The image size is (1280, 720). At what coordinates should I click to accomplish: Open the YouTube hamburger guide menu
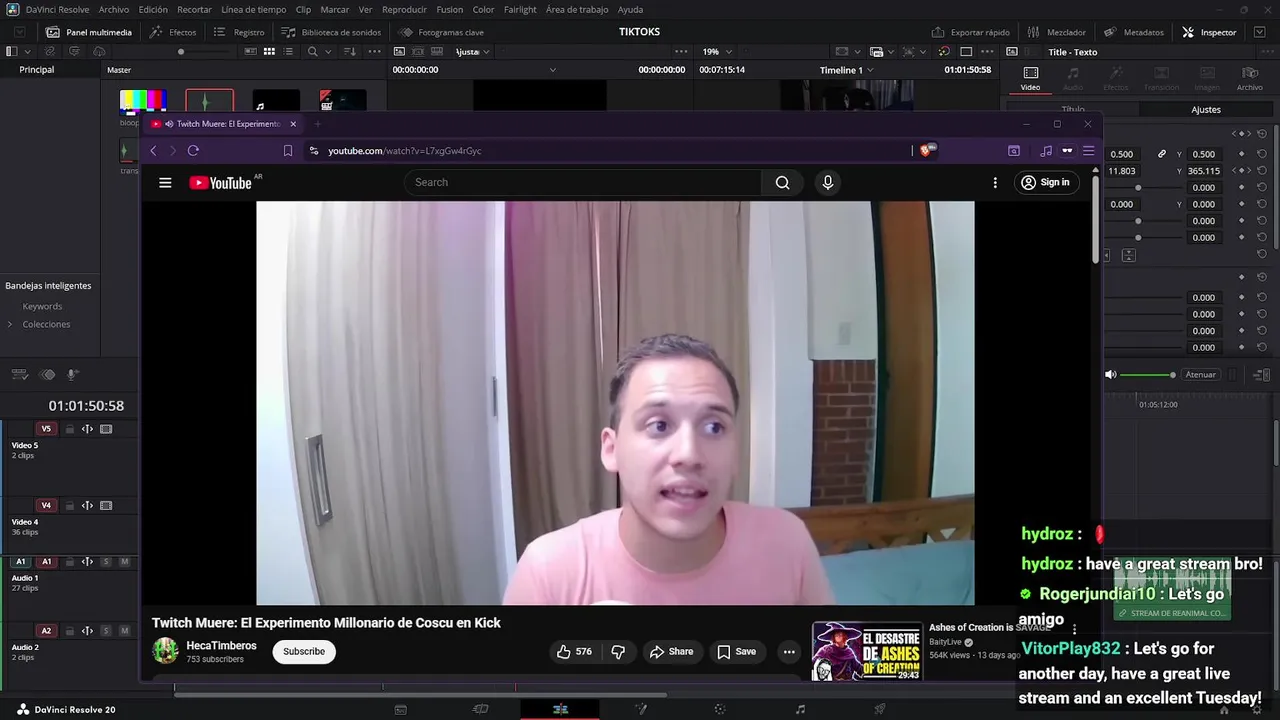tap(165, 182)
